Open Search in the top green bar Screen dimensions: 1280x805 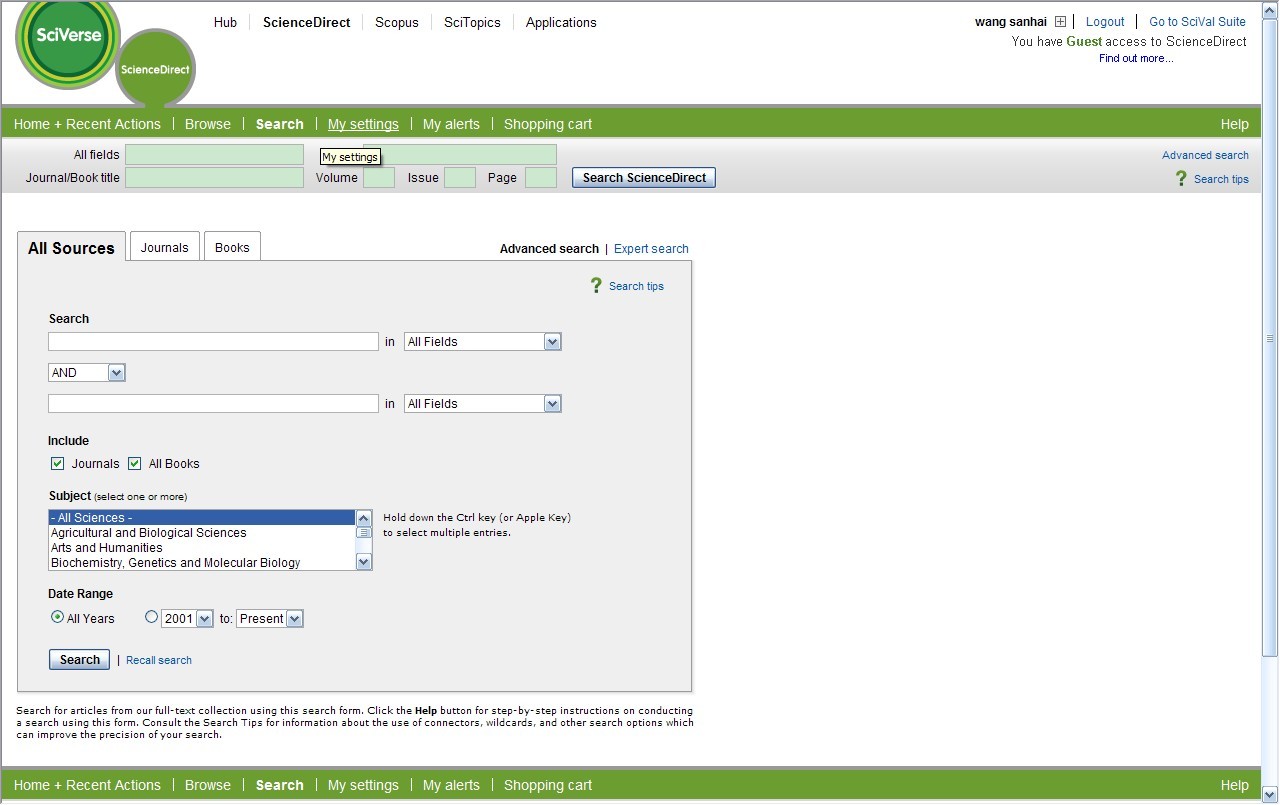pyautogui.click(x=279, y=124)
